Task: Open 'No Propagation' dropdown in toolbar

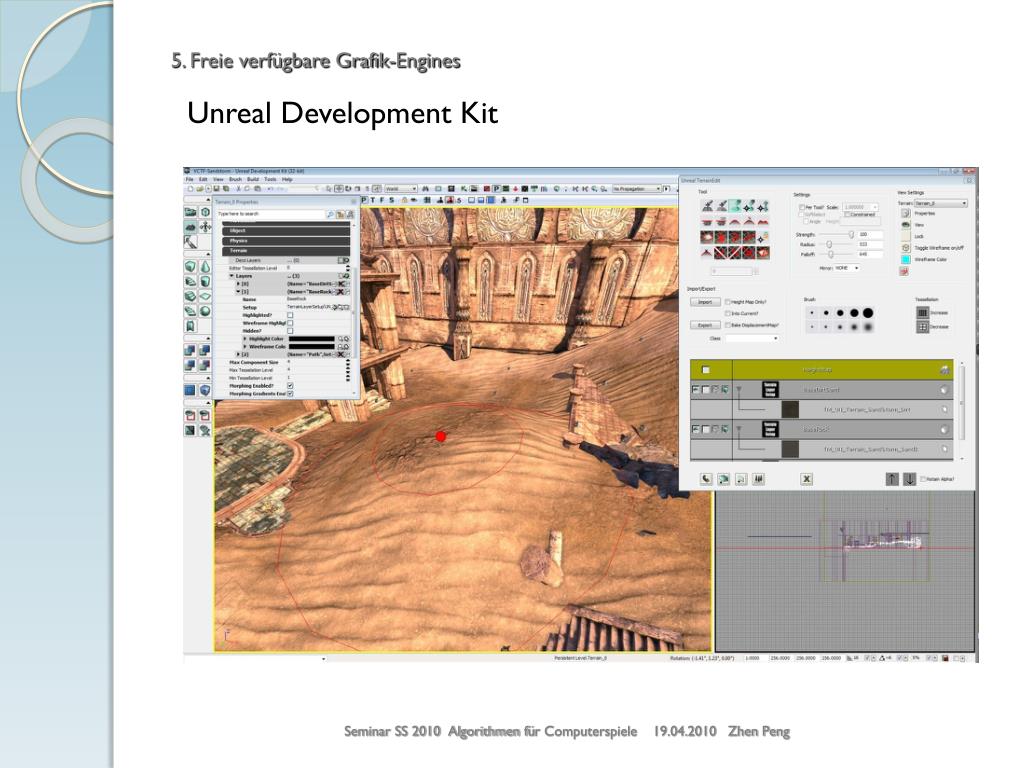Action: pyautogui.click(x=636, y=189)
